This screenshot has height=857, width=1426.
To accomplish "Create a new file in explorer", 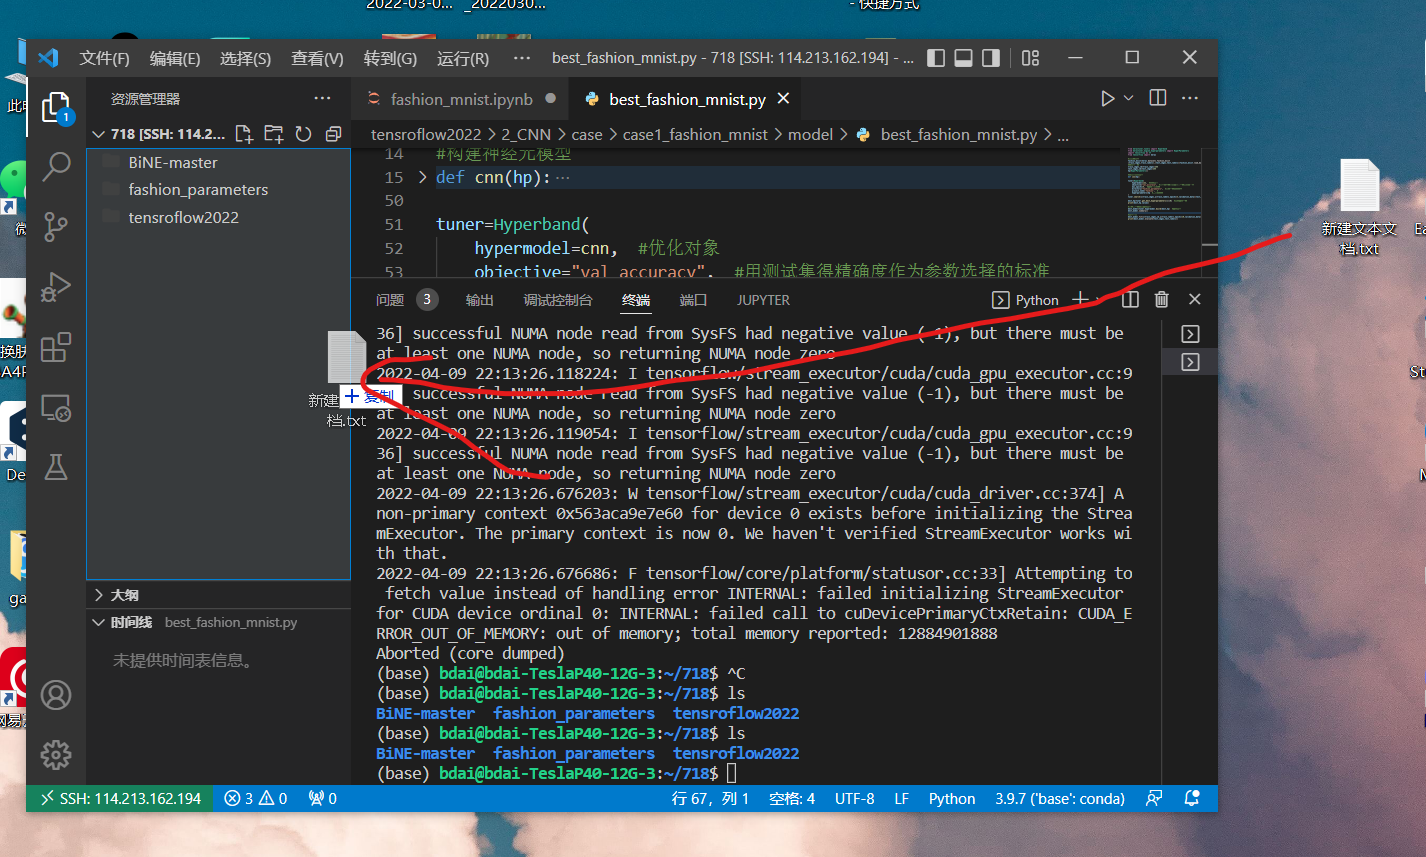I will click(x=244, y=134).
